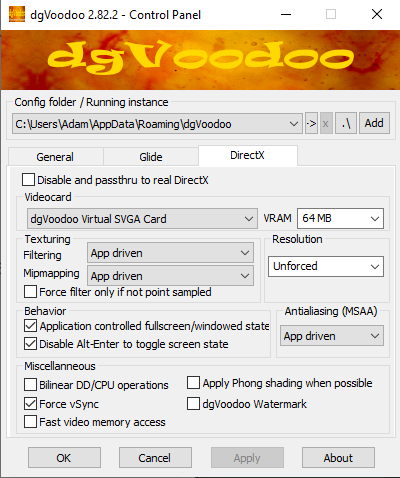Image resolution: width=400 pixels, height=478 pixels.
Task: Check 'Apply Phong shading when possible'
Action: 193,383
